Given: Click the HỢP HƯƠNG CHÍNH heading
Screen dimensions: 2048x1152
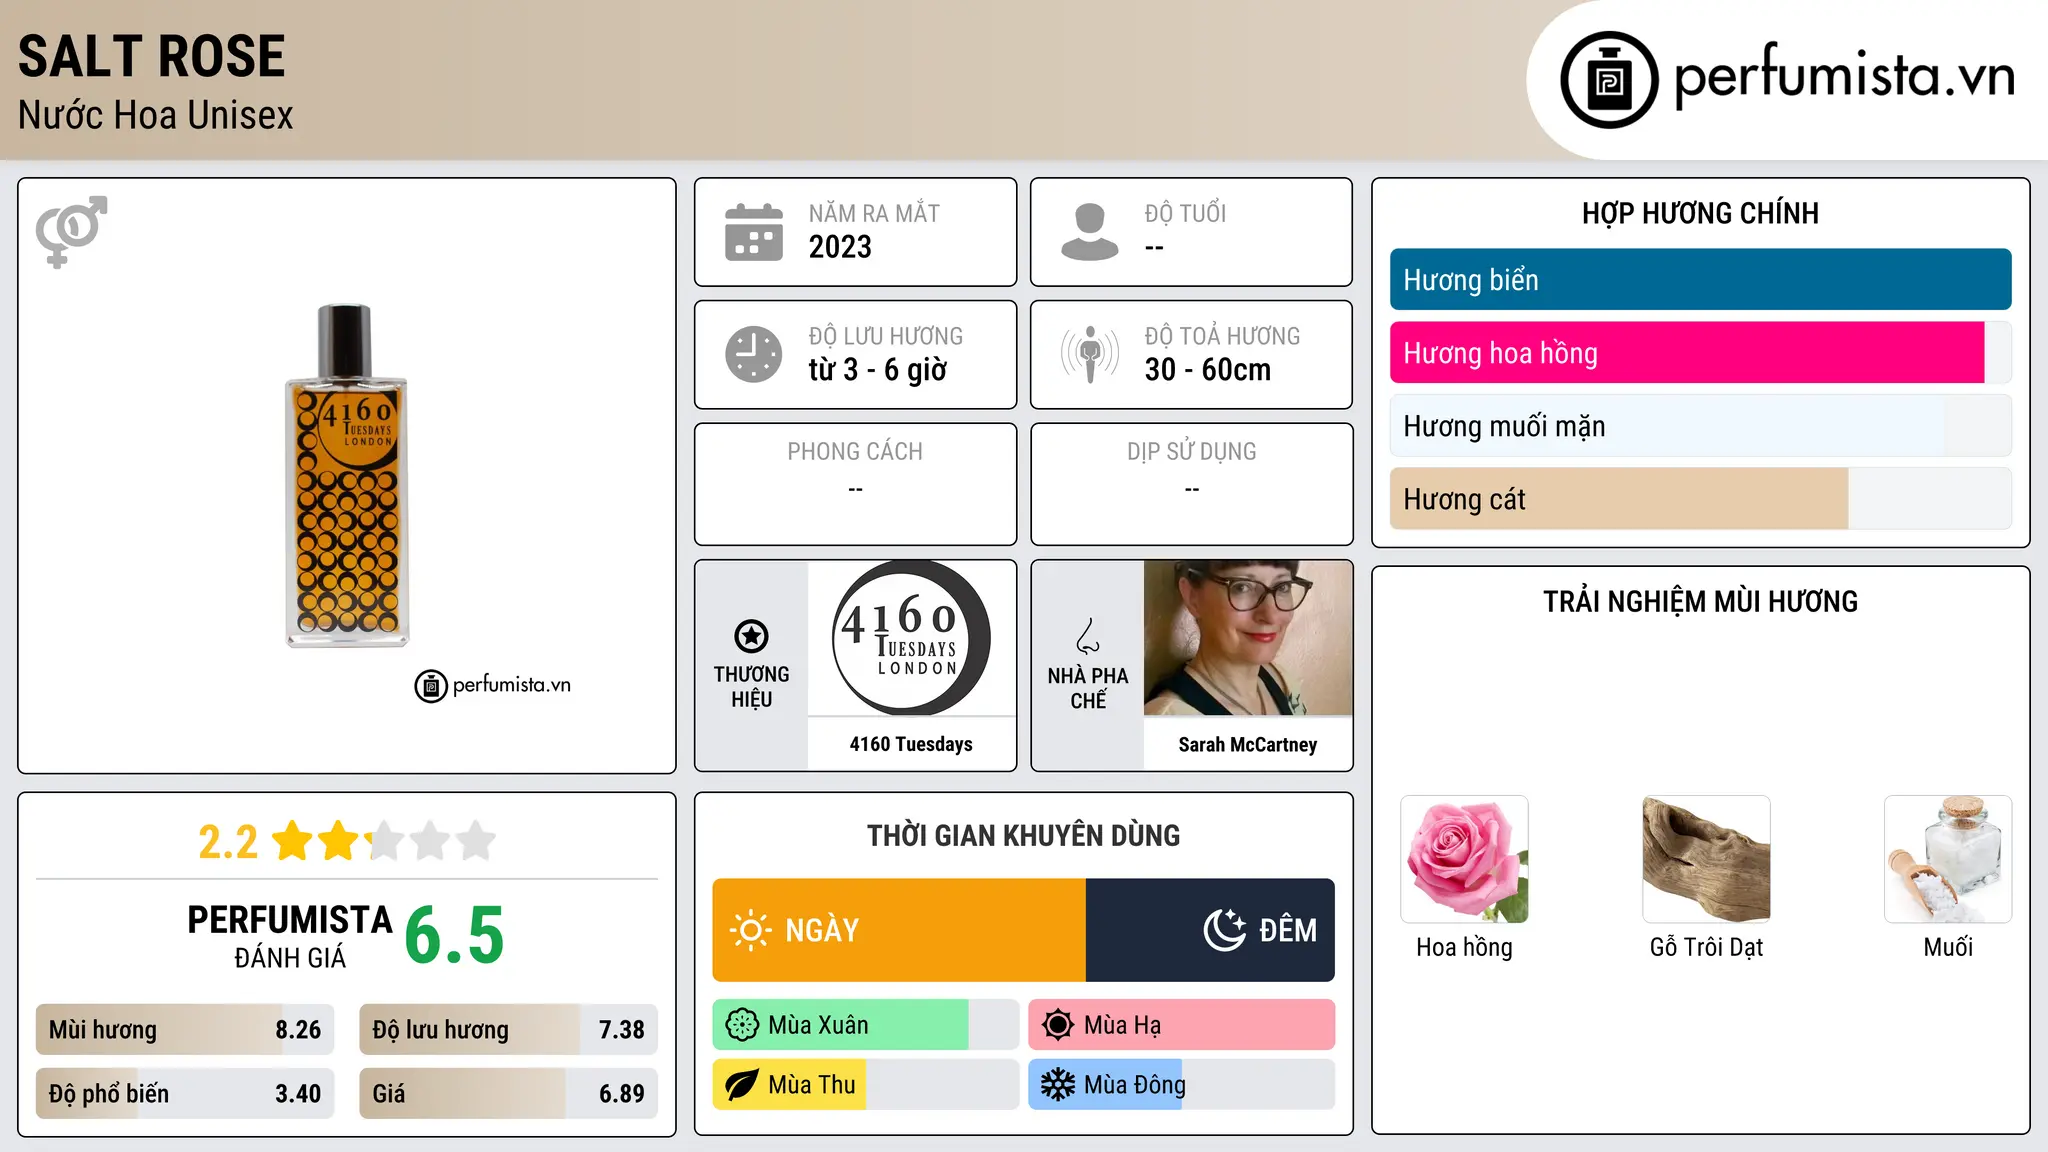Looking at the screenshot, I should (x=1700, y=213).
